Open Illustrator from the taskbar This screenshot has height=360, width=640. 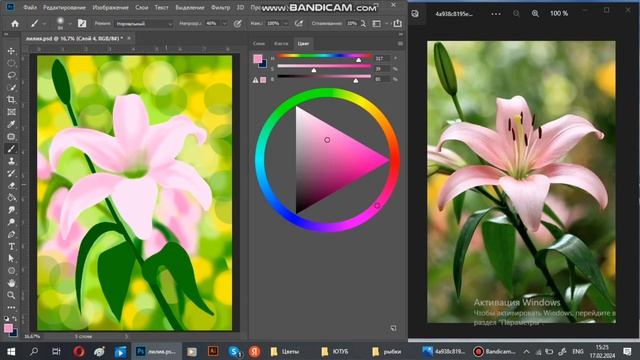click(213, 351)
